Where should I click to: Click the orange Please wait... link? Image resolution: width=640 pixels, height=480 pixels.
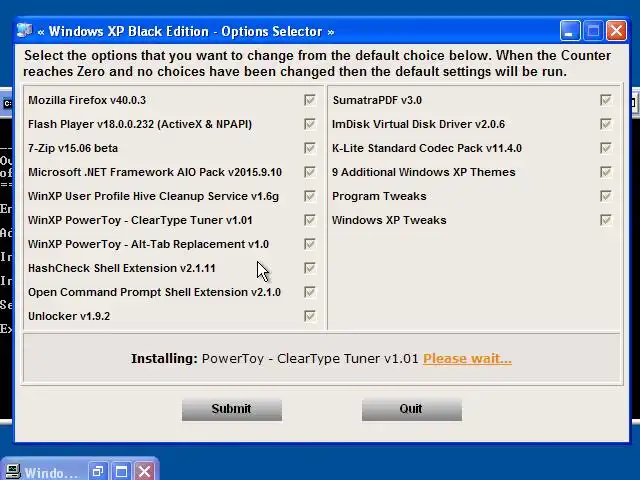tap(467, 359)
